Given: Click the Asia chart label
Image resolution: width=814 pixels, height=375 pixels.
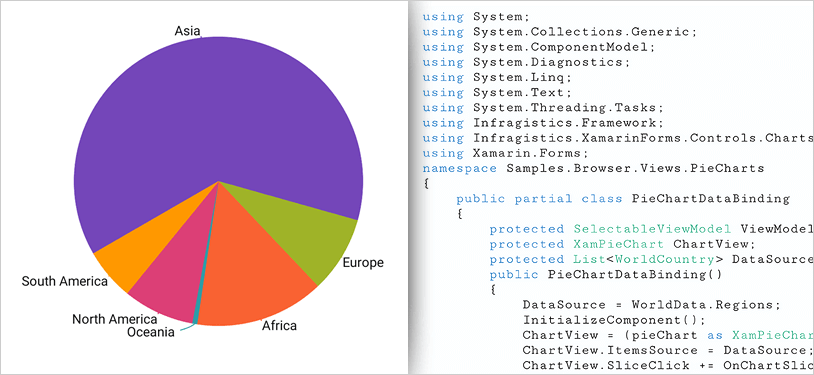Looking at the screenshot, I should [x=187, y=31].
